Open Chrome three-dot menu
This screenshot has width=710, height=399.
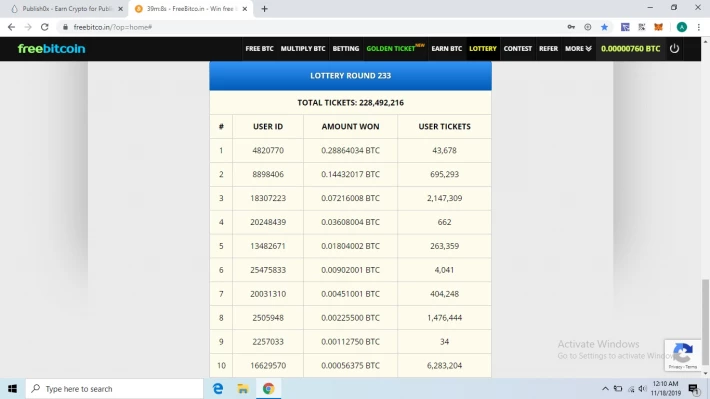699,27
